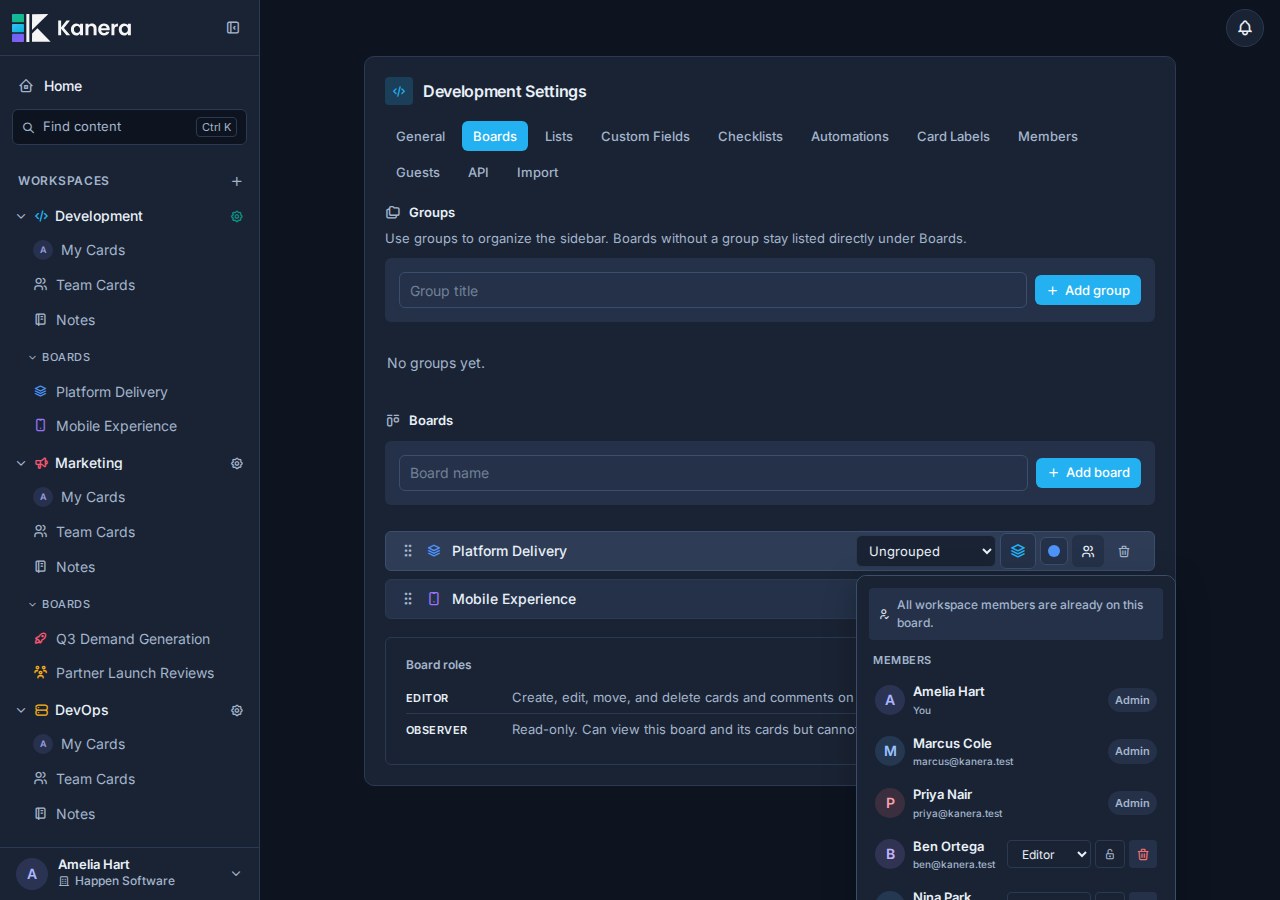This screenshot has width=1280, height=900.
Task: Switch to Members tab
Action: (x=1048, y=136)
